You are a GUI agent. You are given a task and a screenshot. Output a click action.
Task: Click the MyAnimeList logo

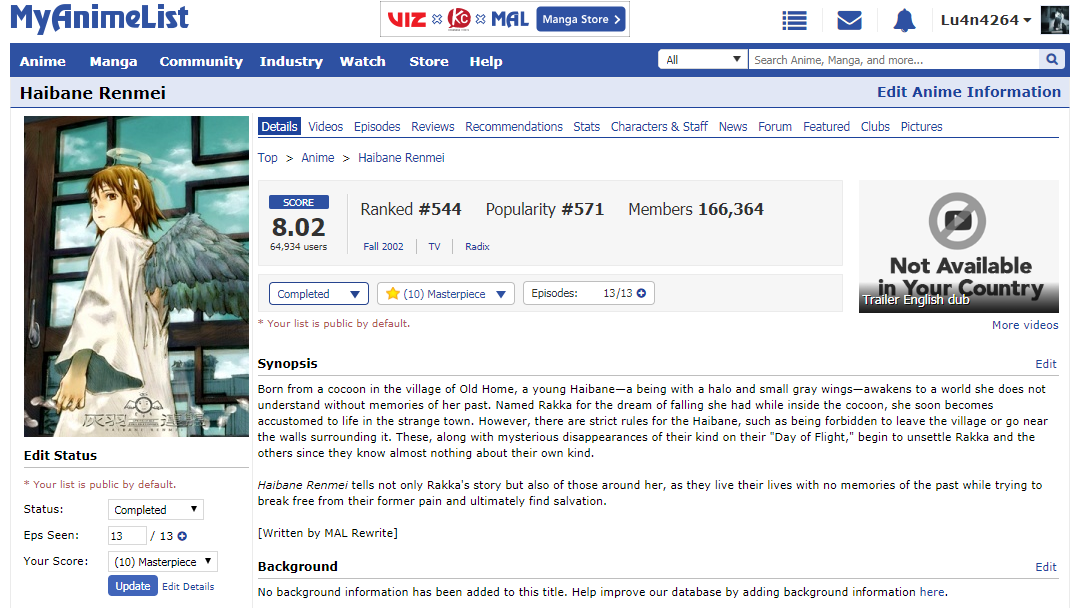99,18
